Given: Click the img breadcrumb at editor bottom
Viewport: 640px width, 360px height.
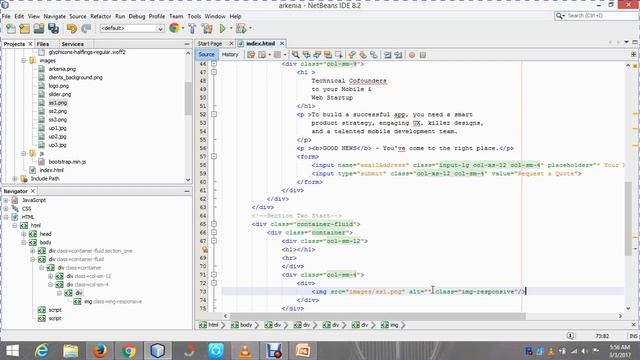Looking at the screenshot, I should pos(390,325).
